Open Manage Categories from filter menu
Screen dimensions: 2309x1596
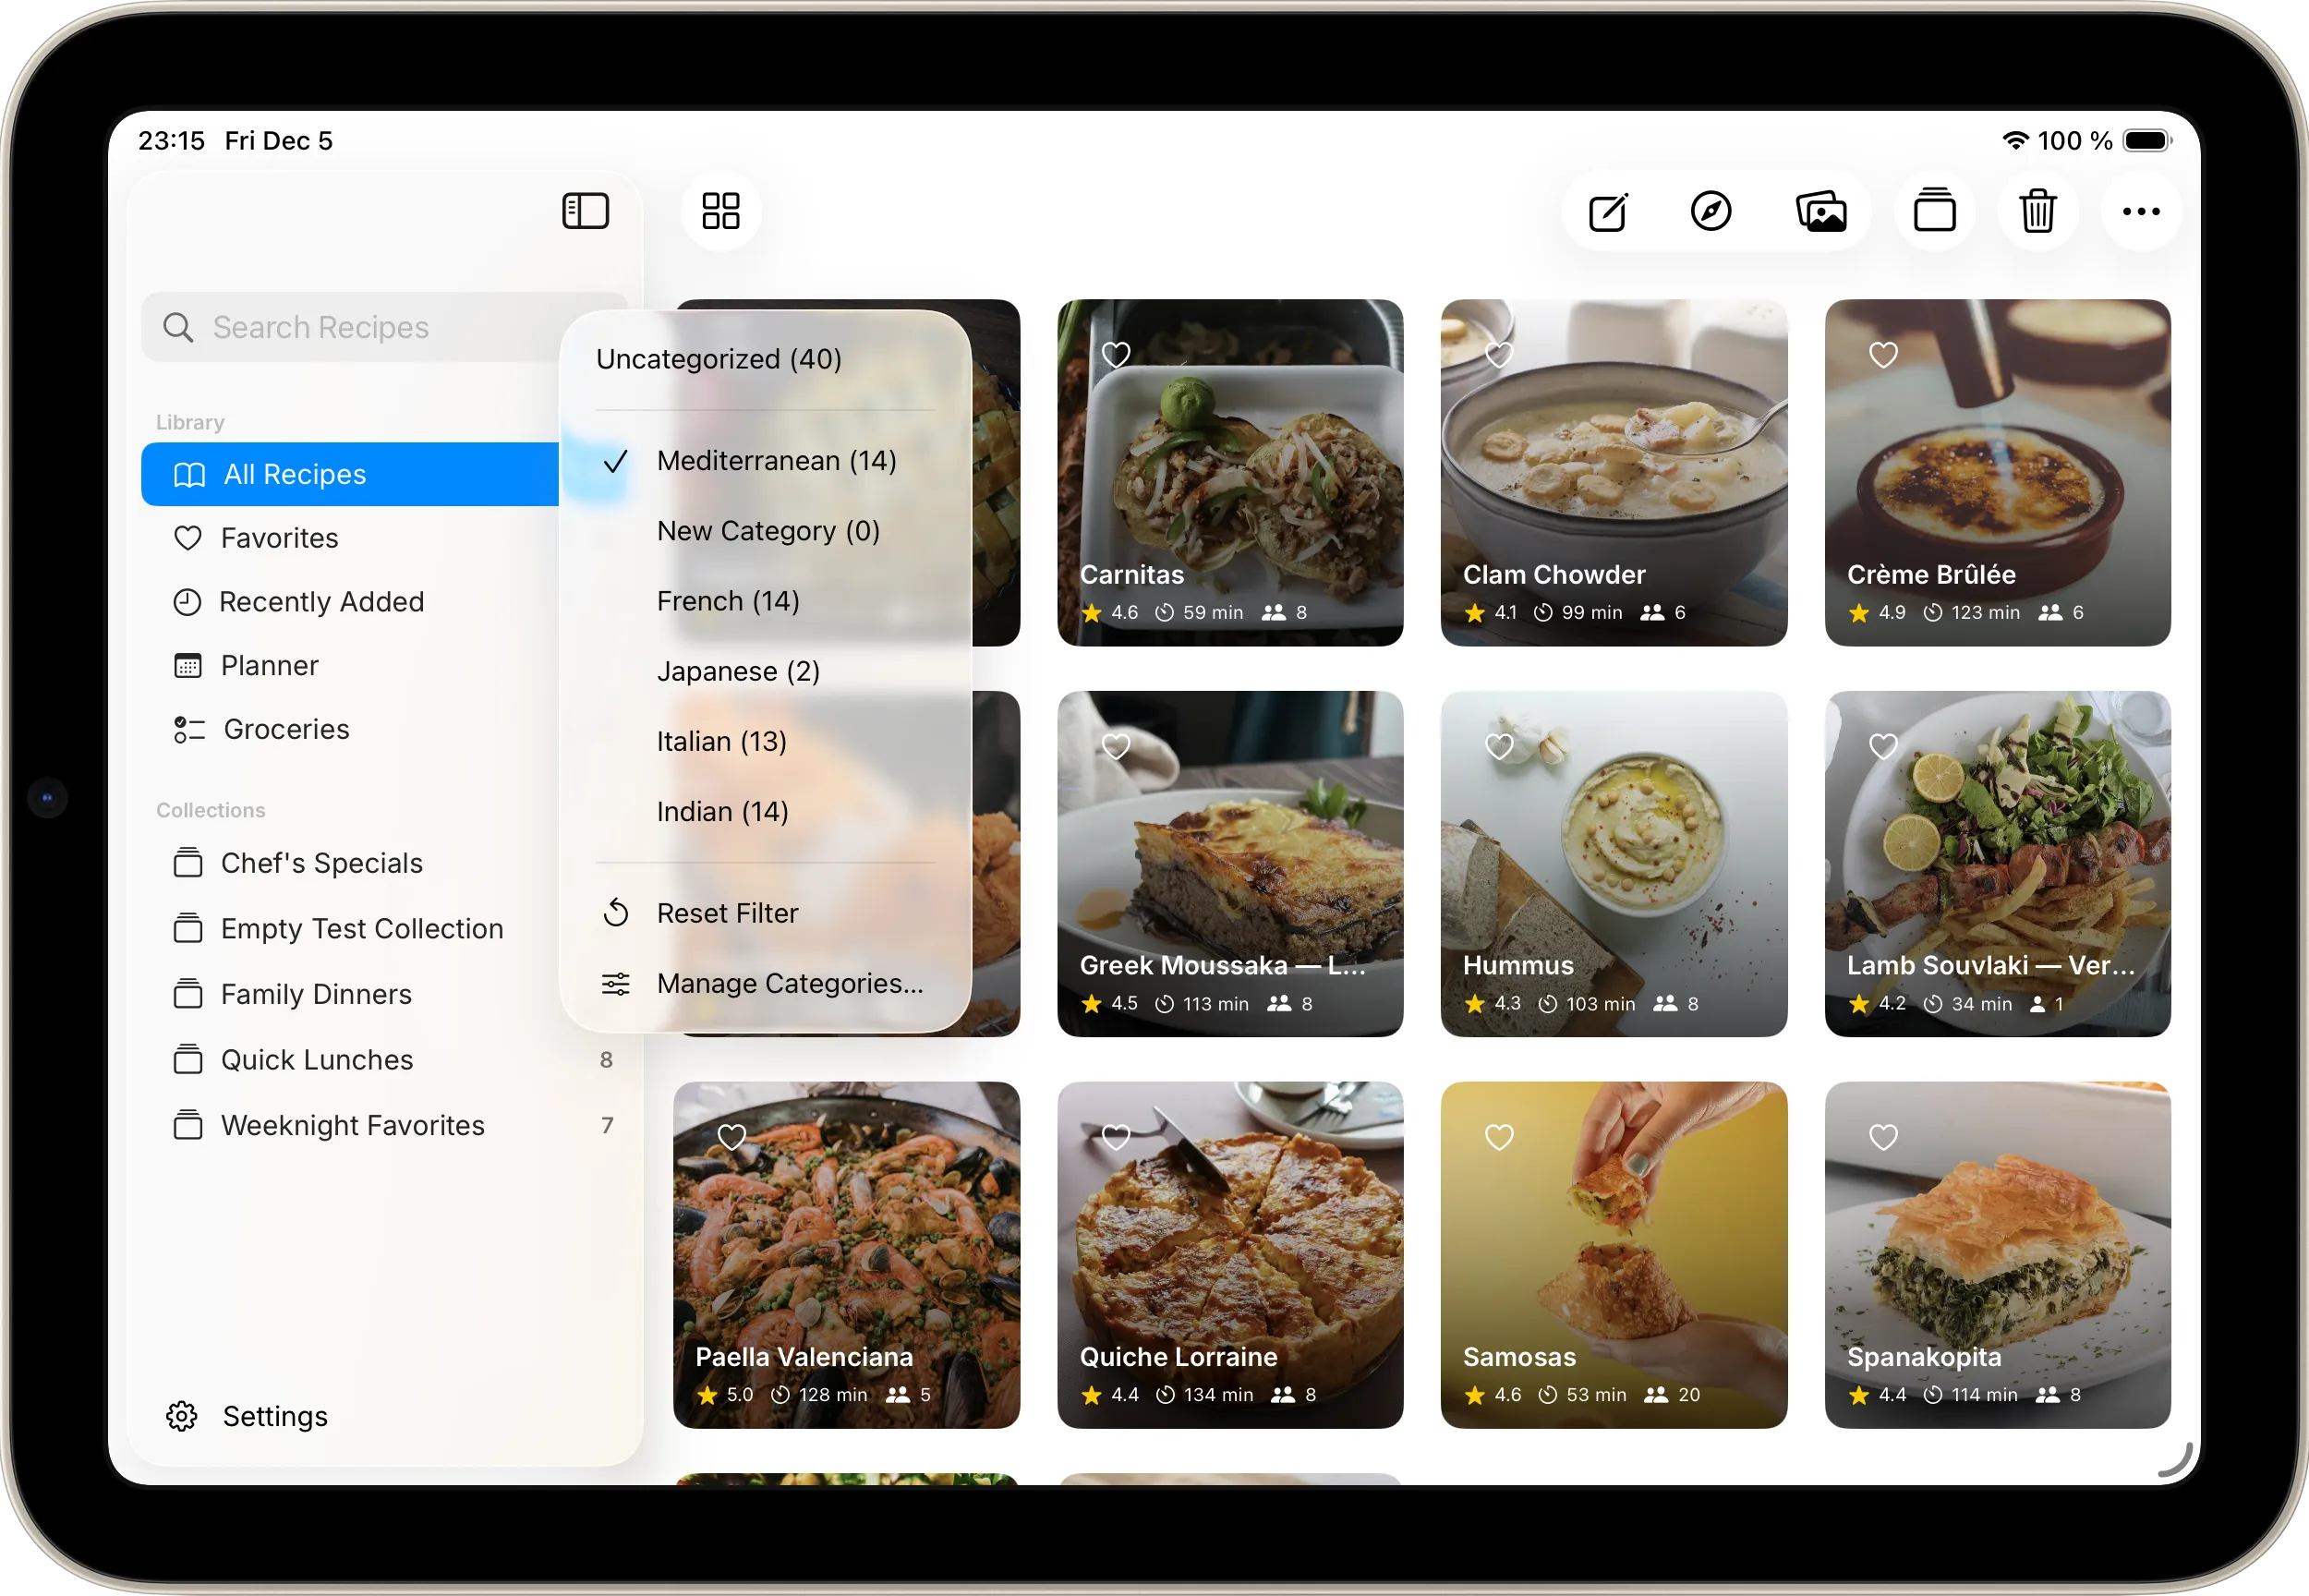[x=790, y=983]
